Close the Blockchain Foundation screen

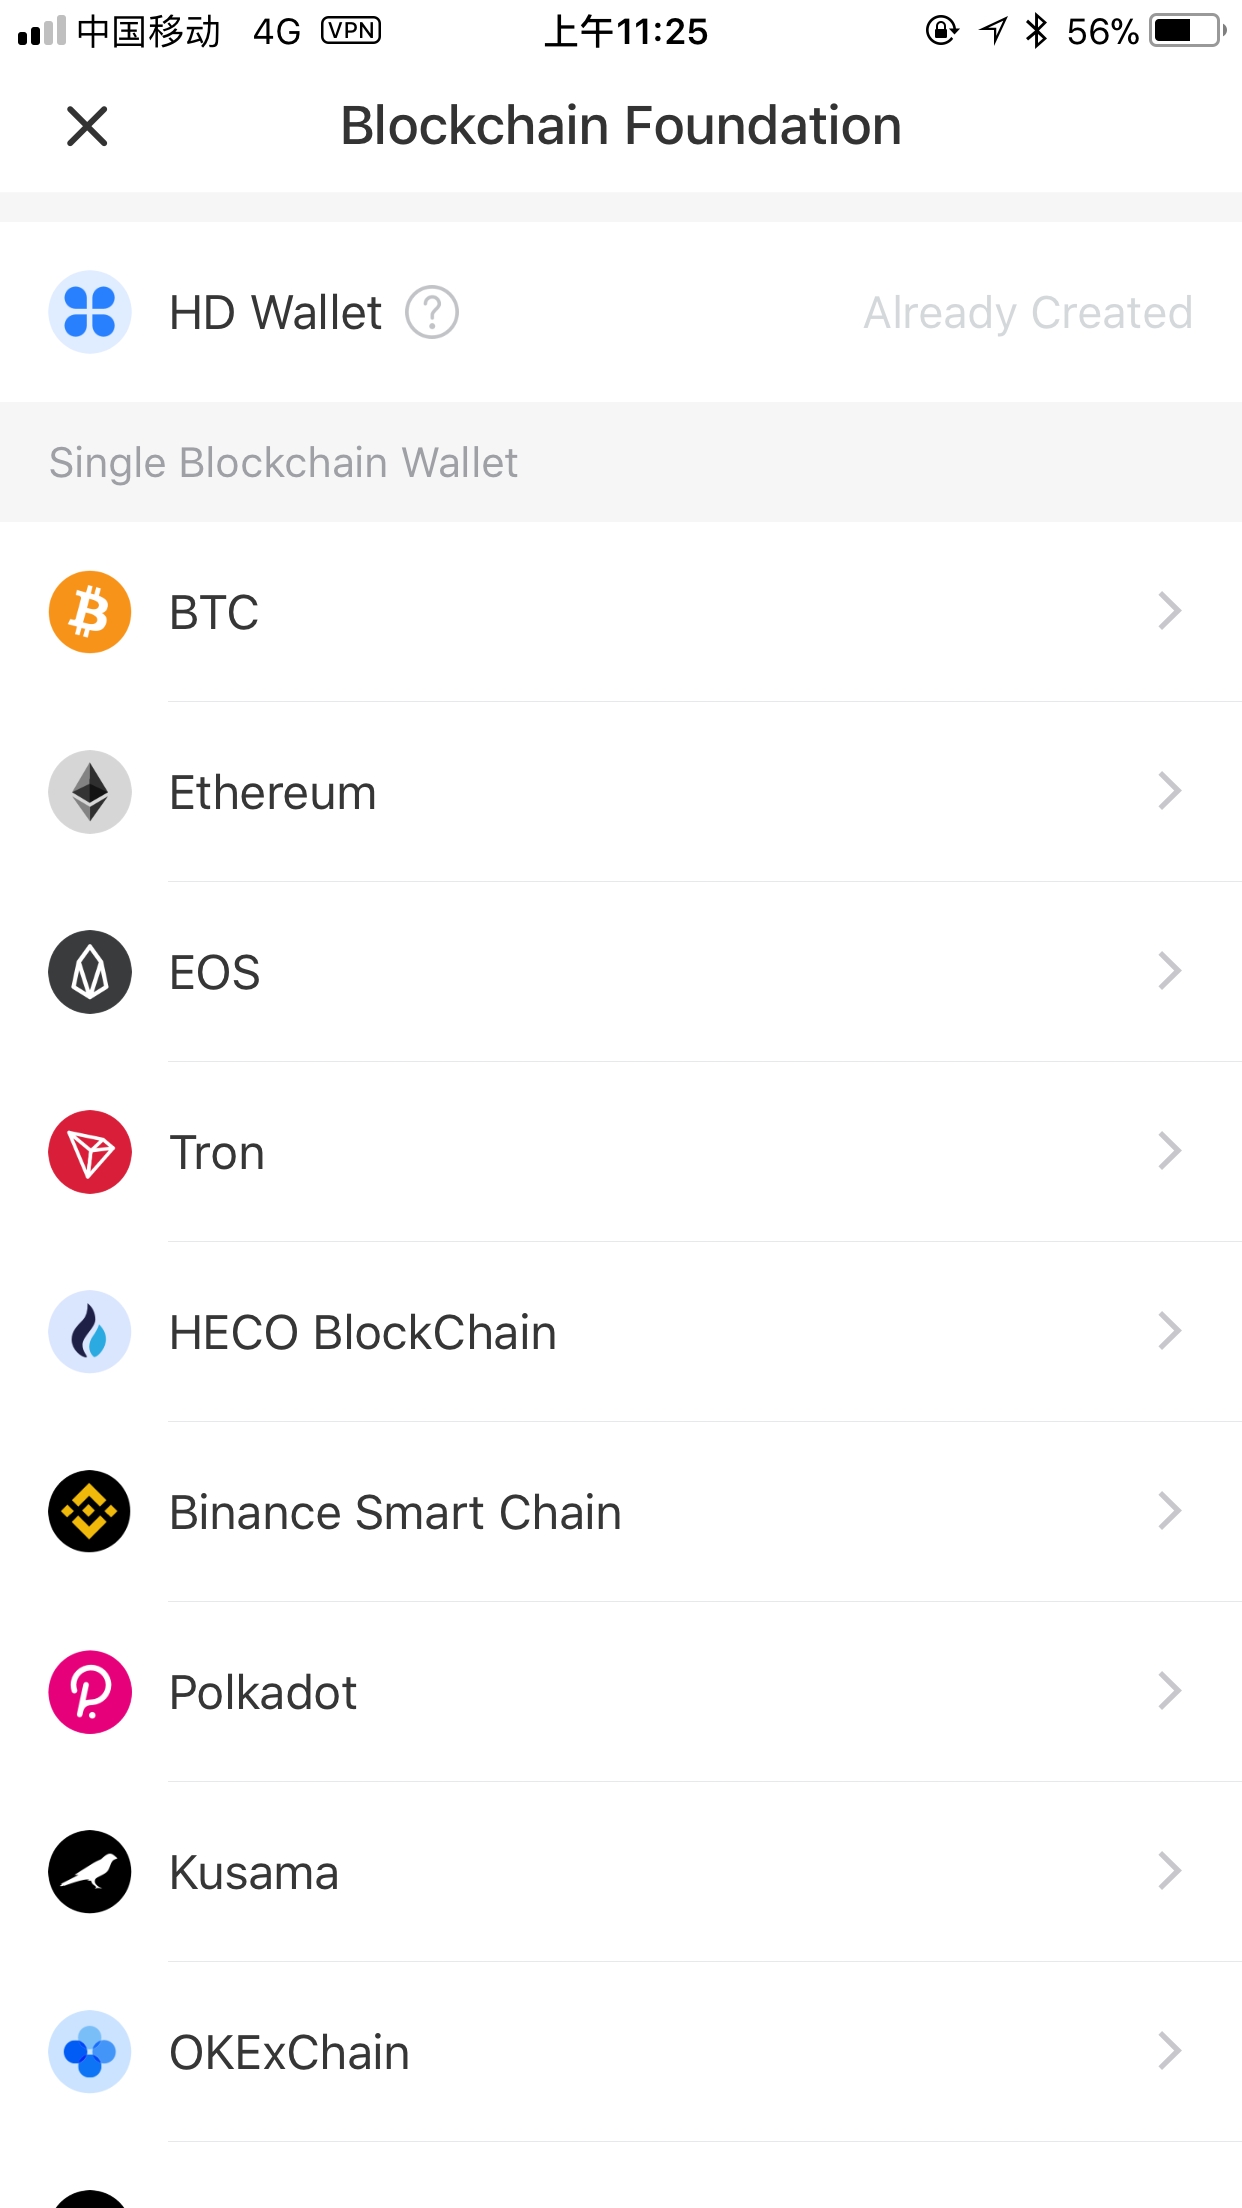point(87,126)
